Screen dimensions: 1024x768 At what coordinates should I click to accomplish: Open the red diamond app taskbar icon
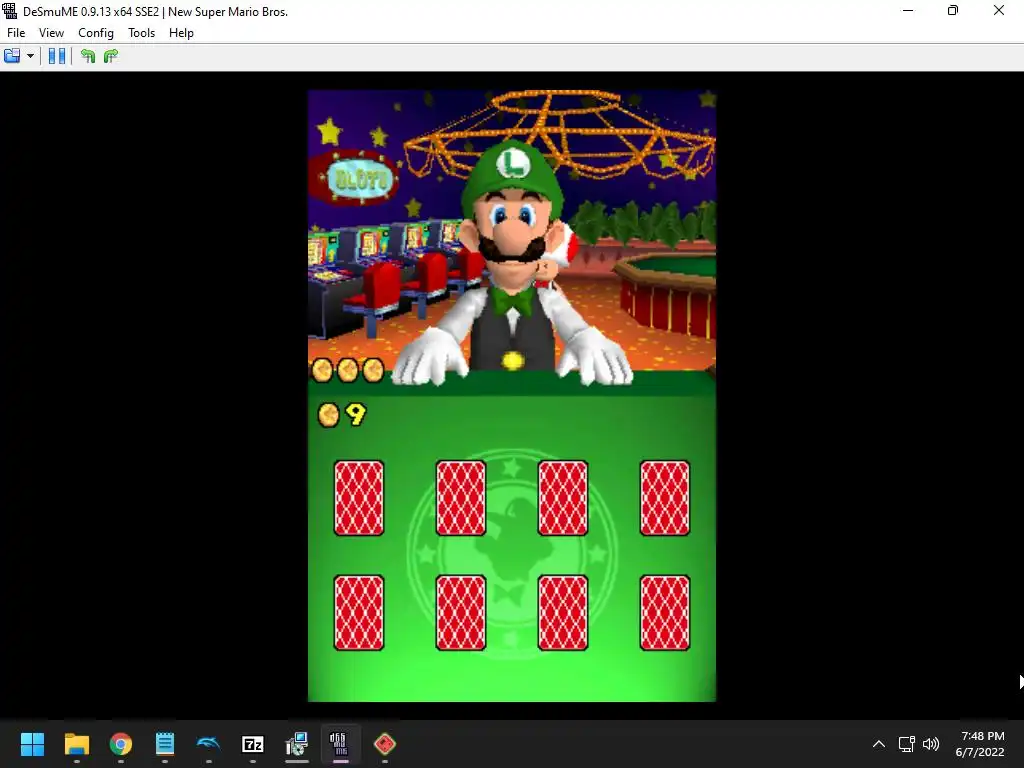[x=385, y=744]
